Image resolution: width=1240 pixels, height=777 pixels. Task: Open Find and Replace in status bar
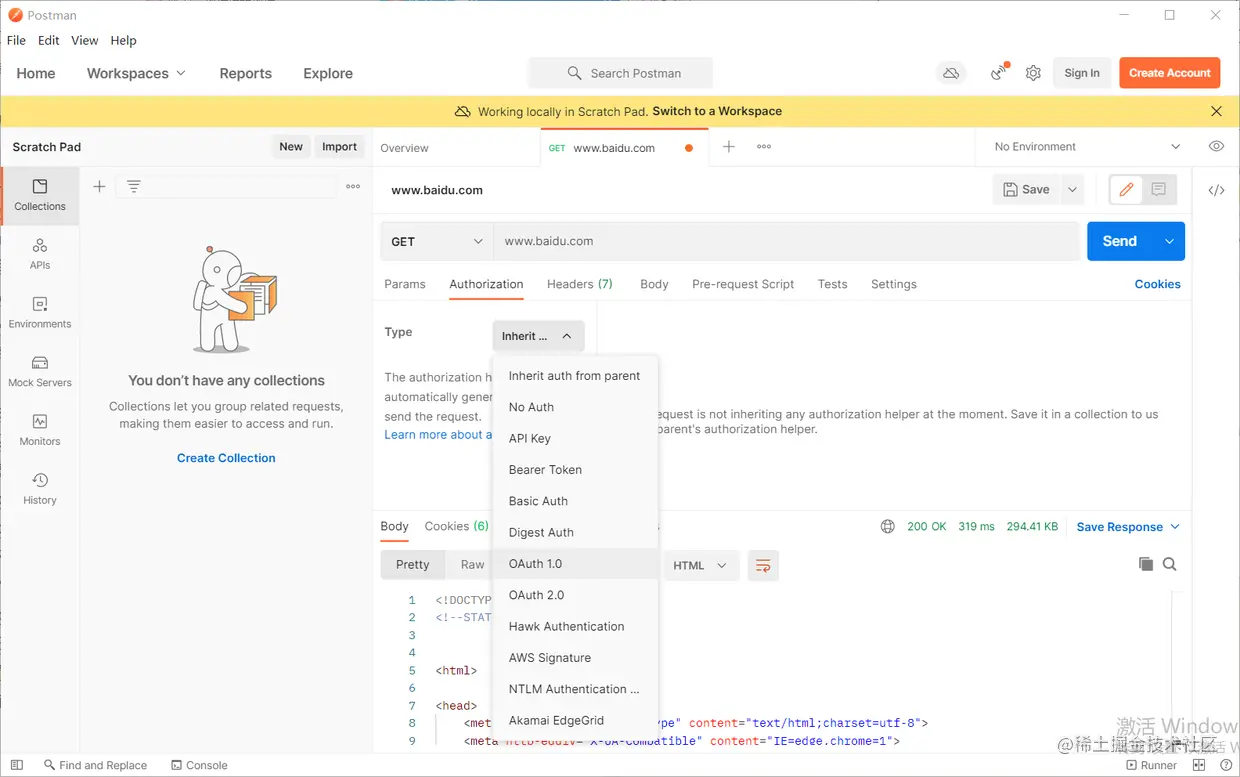(x=96, y=765)
